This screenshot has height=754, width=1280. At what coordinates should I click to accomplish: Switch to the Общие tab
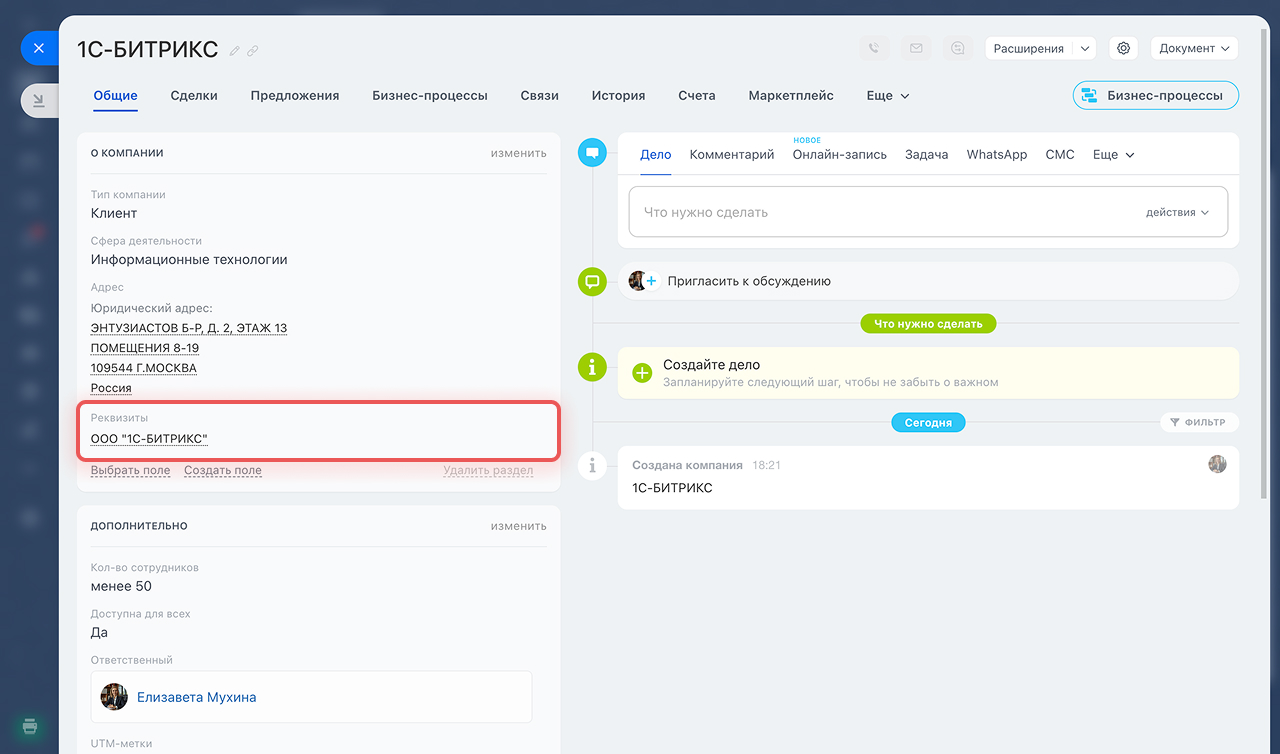(115, 96)
